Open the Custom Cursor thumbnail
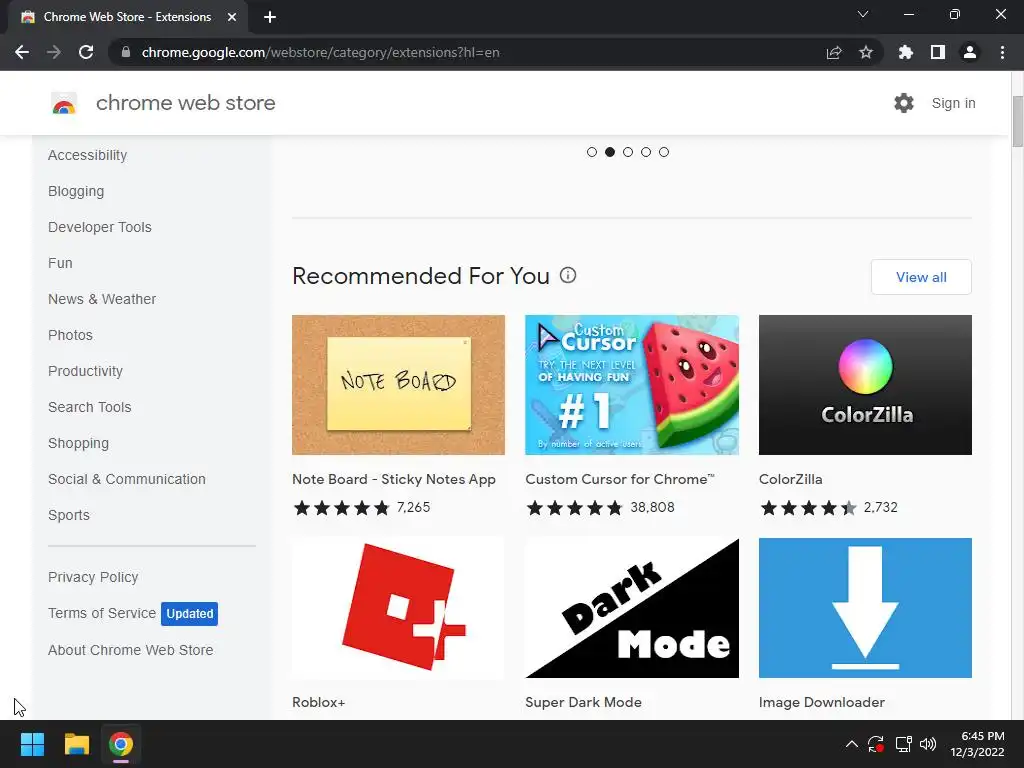 click(x=632, y=385)
